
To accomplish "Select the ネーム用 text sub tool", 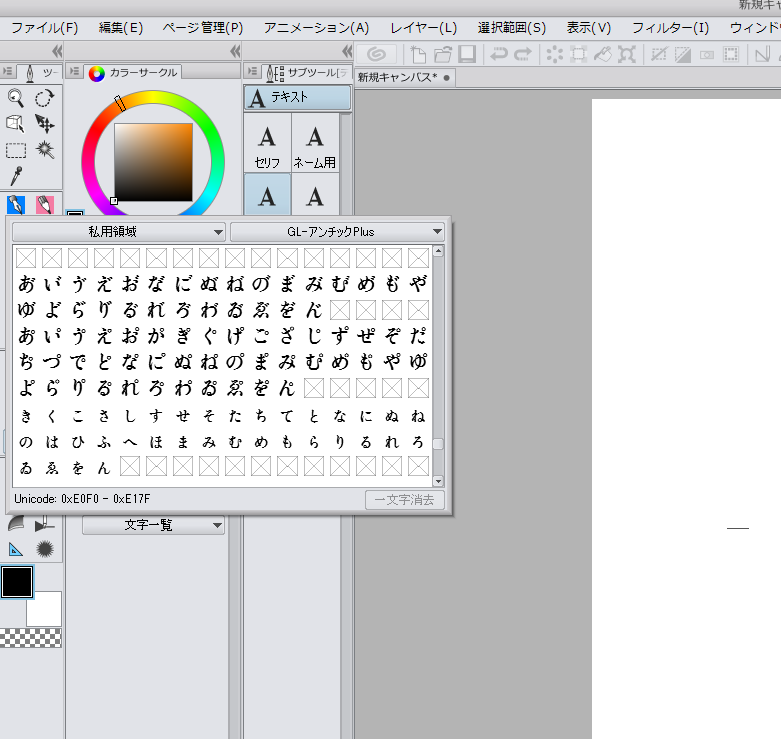I will tap(314, 144).
